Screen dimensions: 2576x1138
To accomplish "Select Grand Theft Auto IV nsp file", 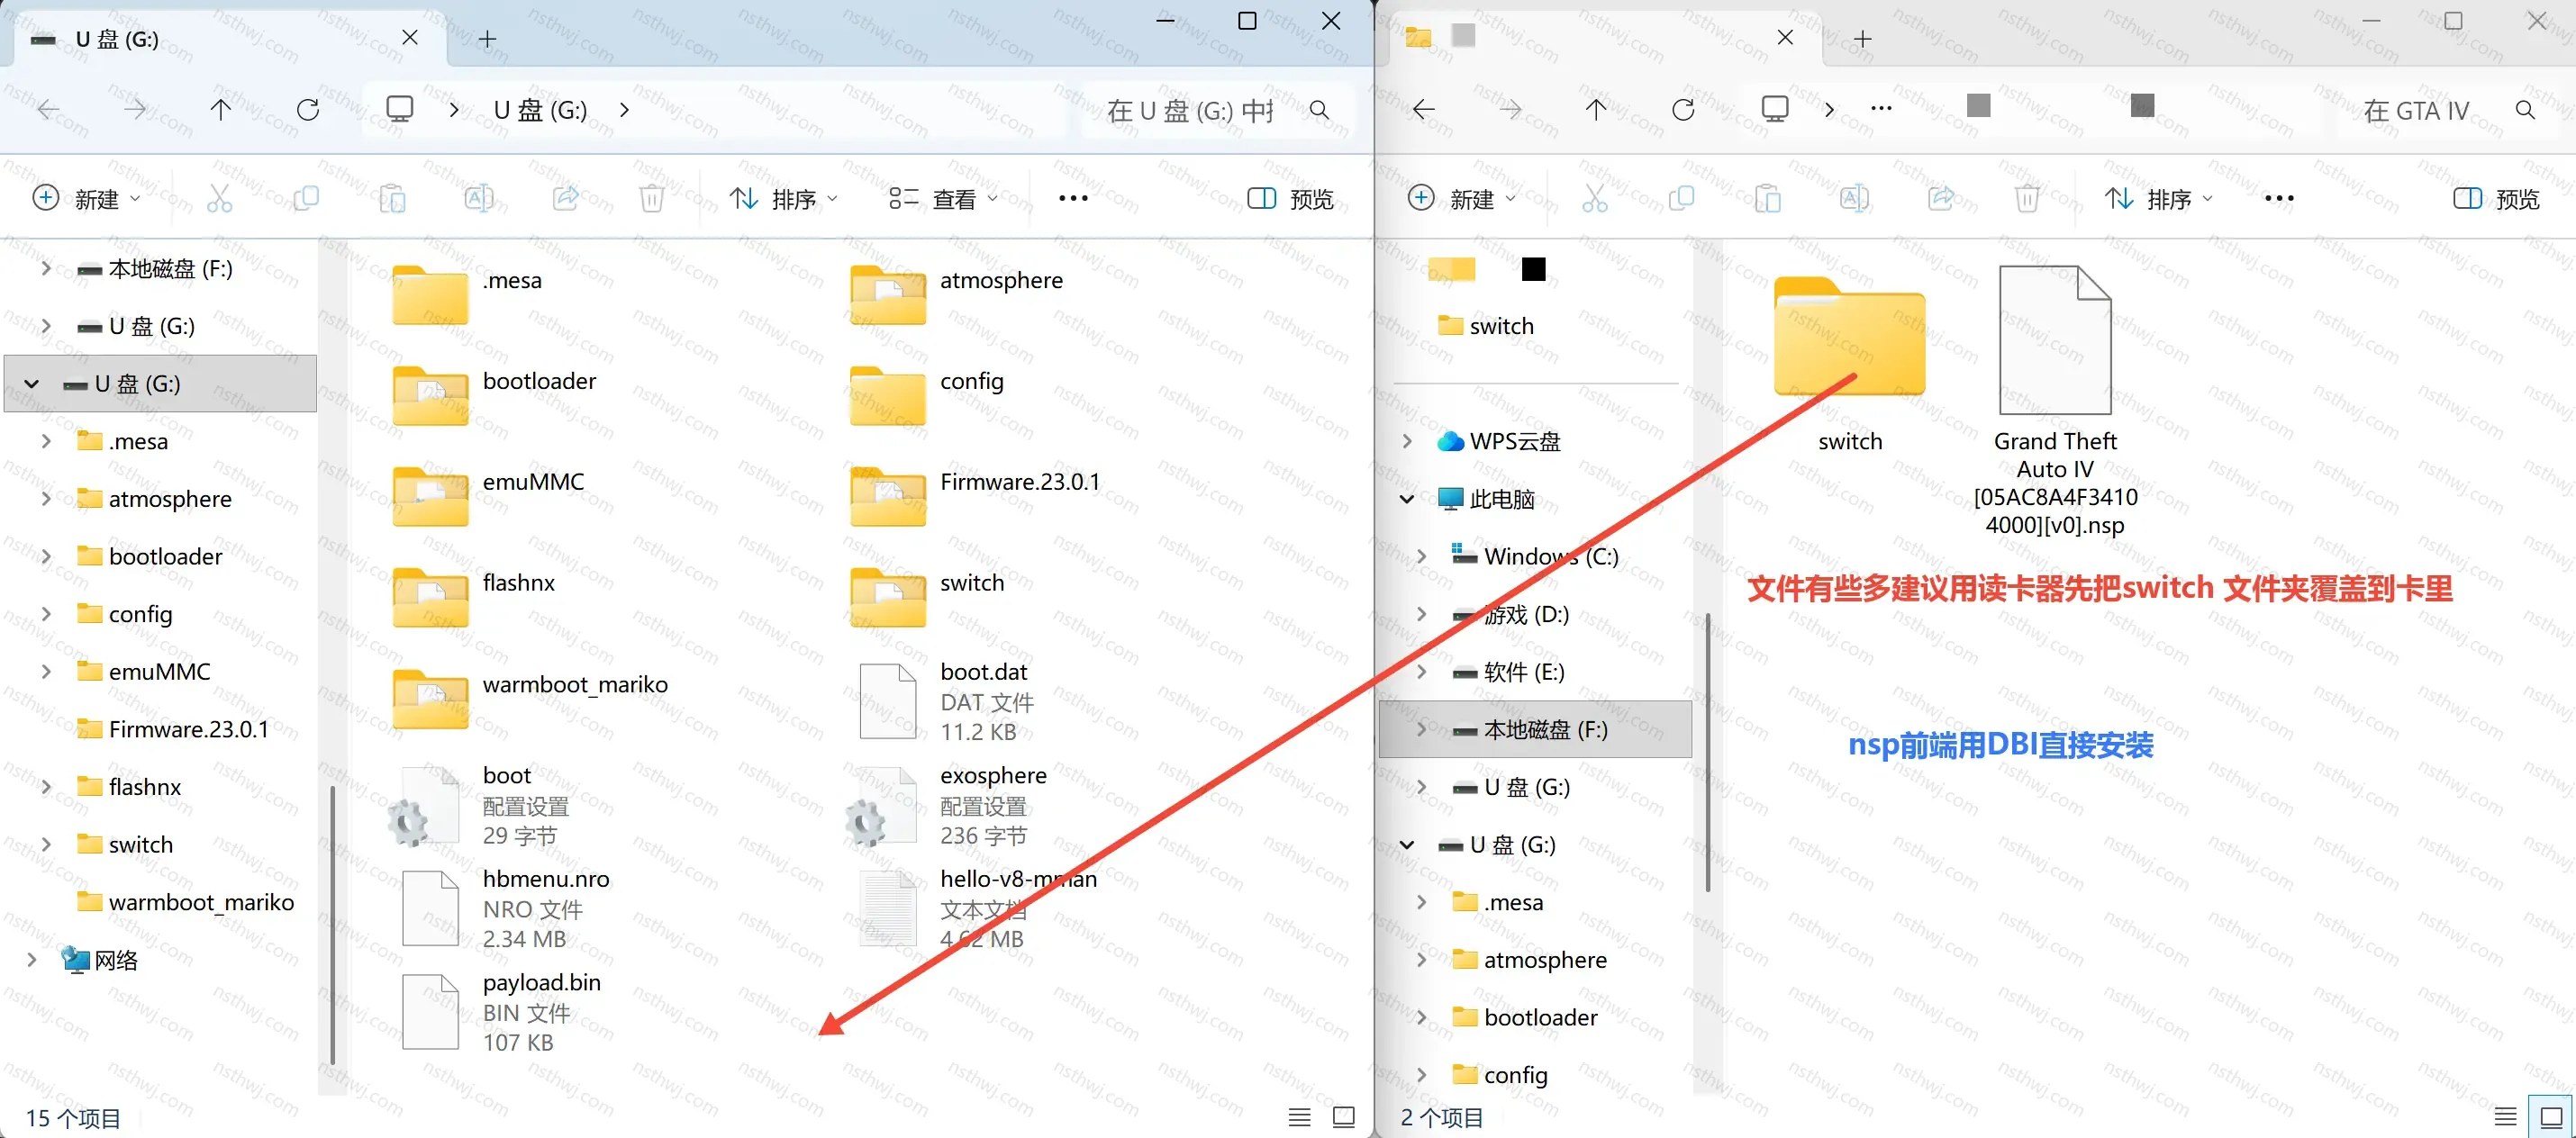I will point(2055,400).
